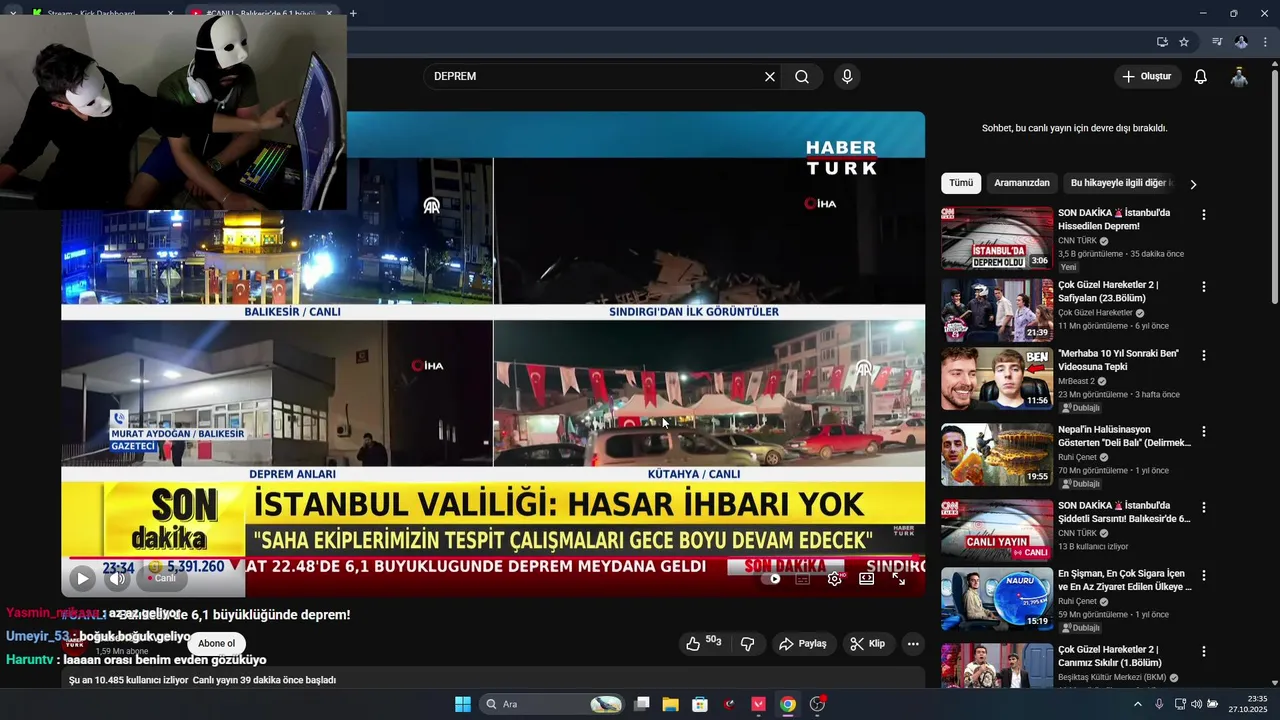Open MrBeast 10 Yıl Sonraki Ben thumbnail
Viewport: 1280px width, 720px height.
[x=997, y=378]
